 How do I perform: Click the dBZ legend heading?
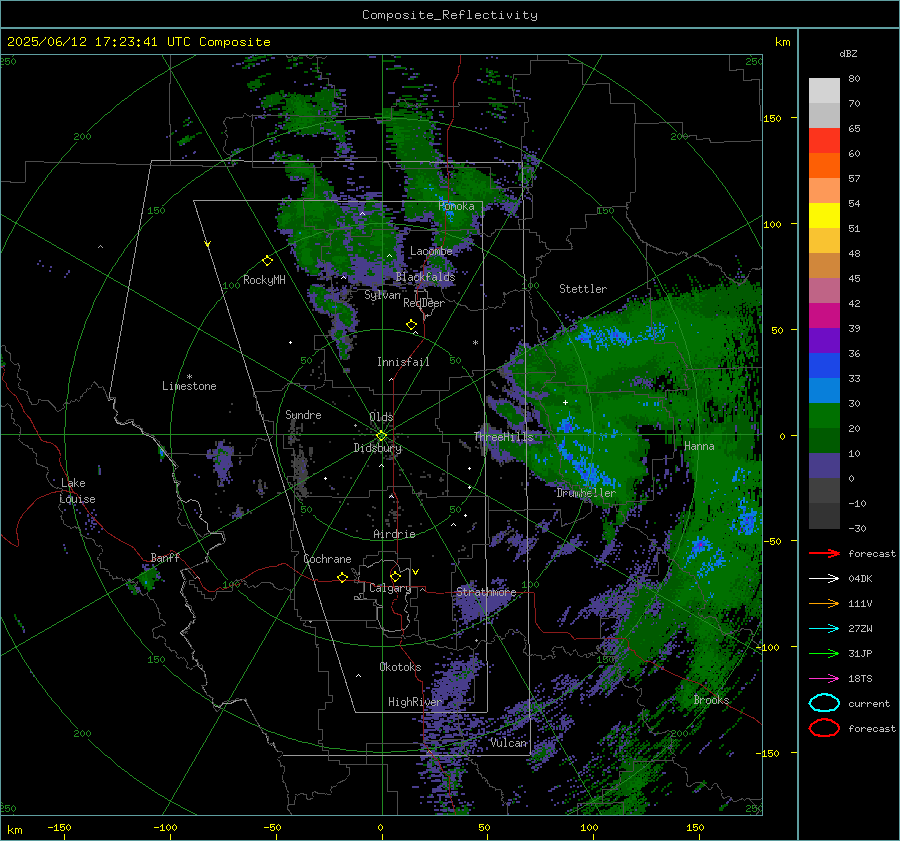click(848, 53)
